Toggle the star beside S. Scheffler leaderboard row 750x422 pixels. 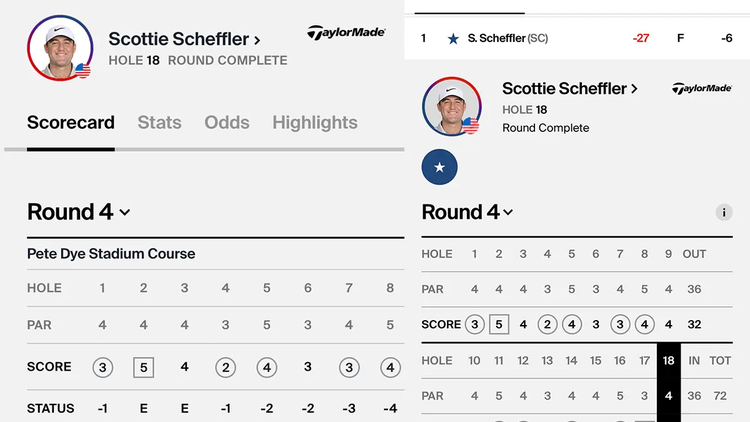pos(453,39)
